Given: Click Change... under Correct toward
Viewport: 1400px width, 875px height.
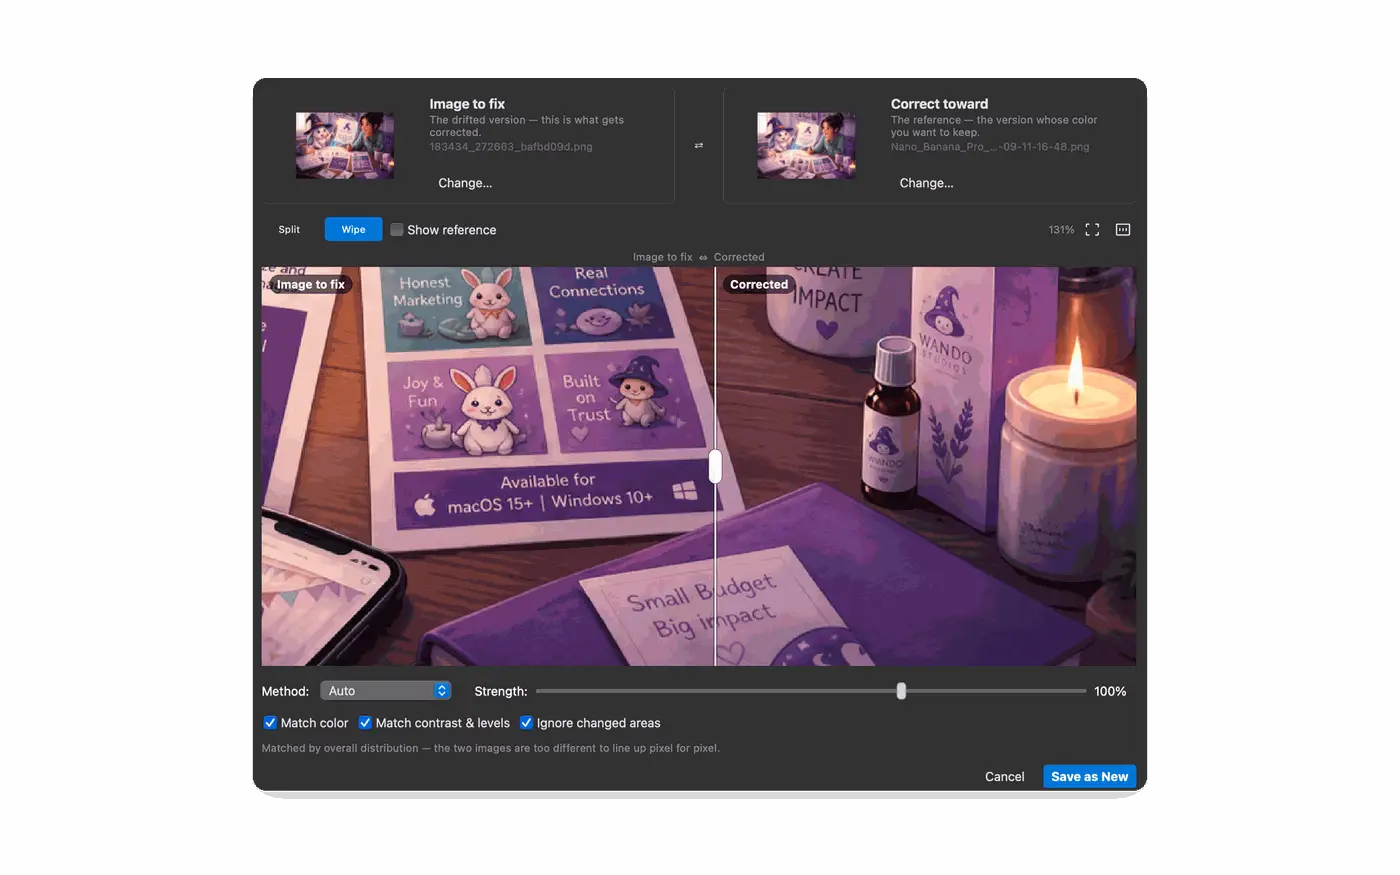Looking at the screenshot, I should click(x=926, y=183).
